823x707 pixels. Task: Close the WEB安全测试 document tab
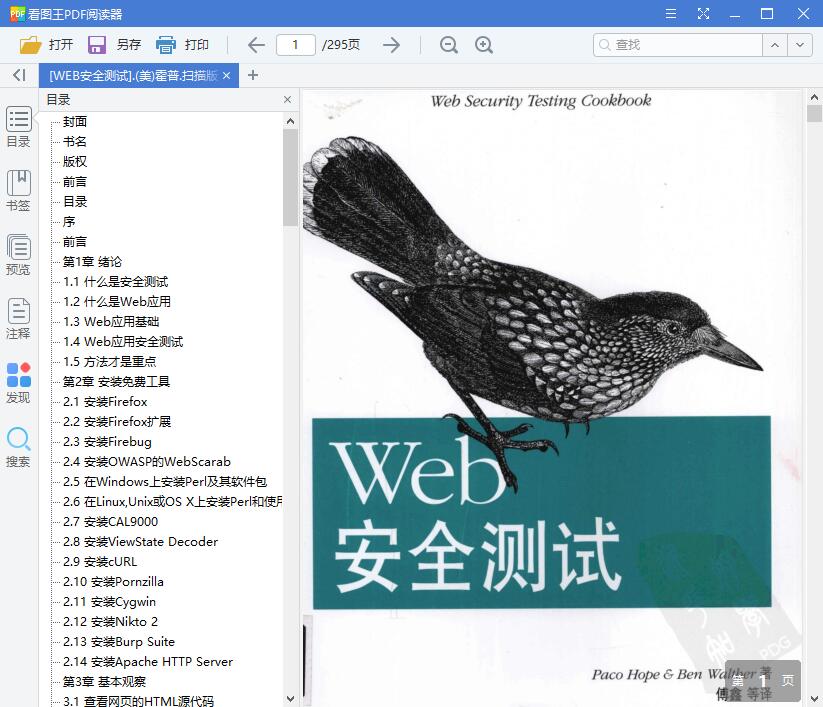pyautogui.click(x=226, y=76)
